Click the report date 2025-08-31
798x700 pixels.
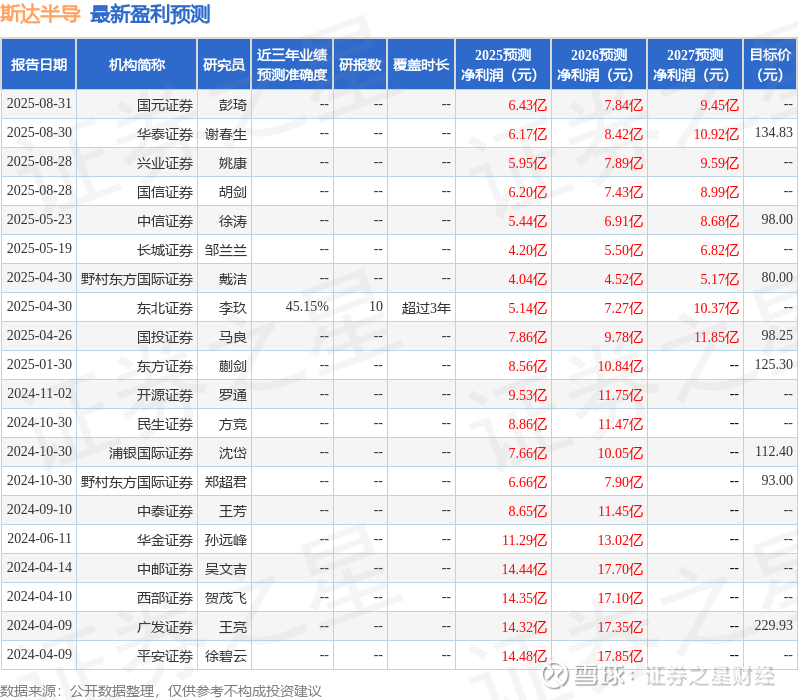click(x=39, y=103)
